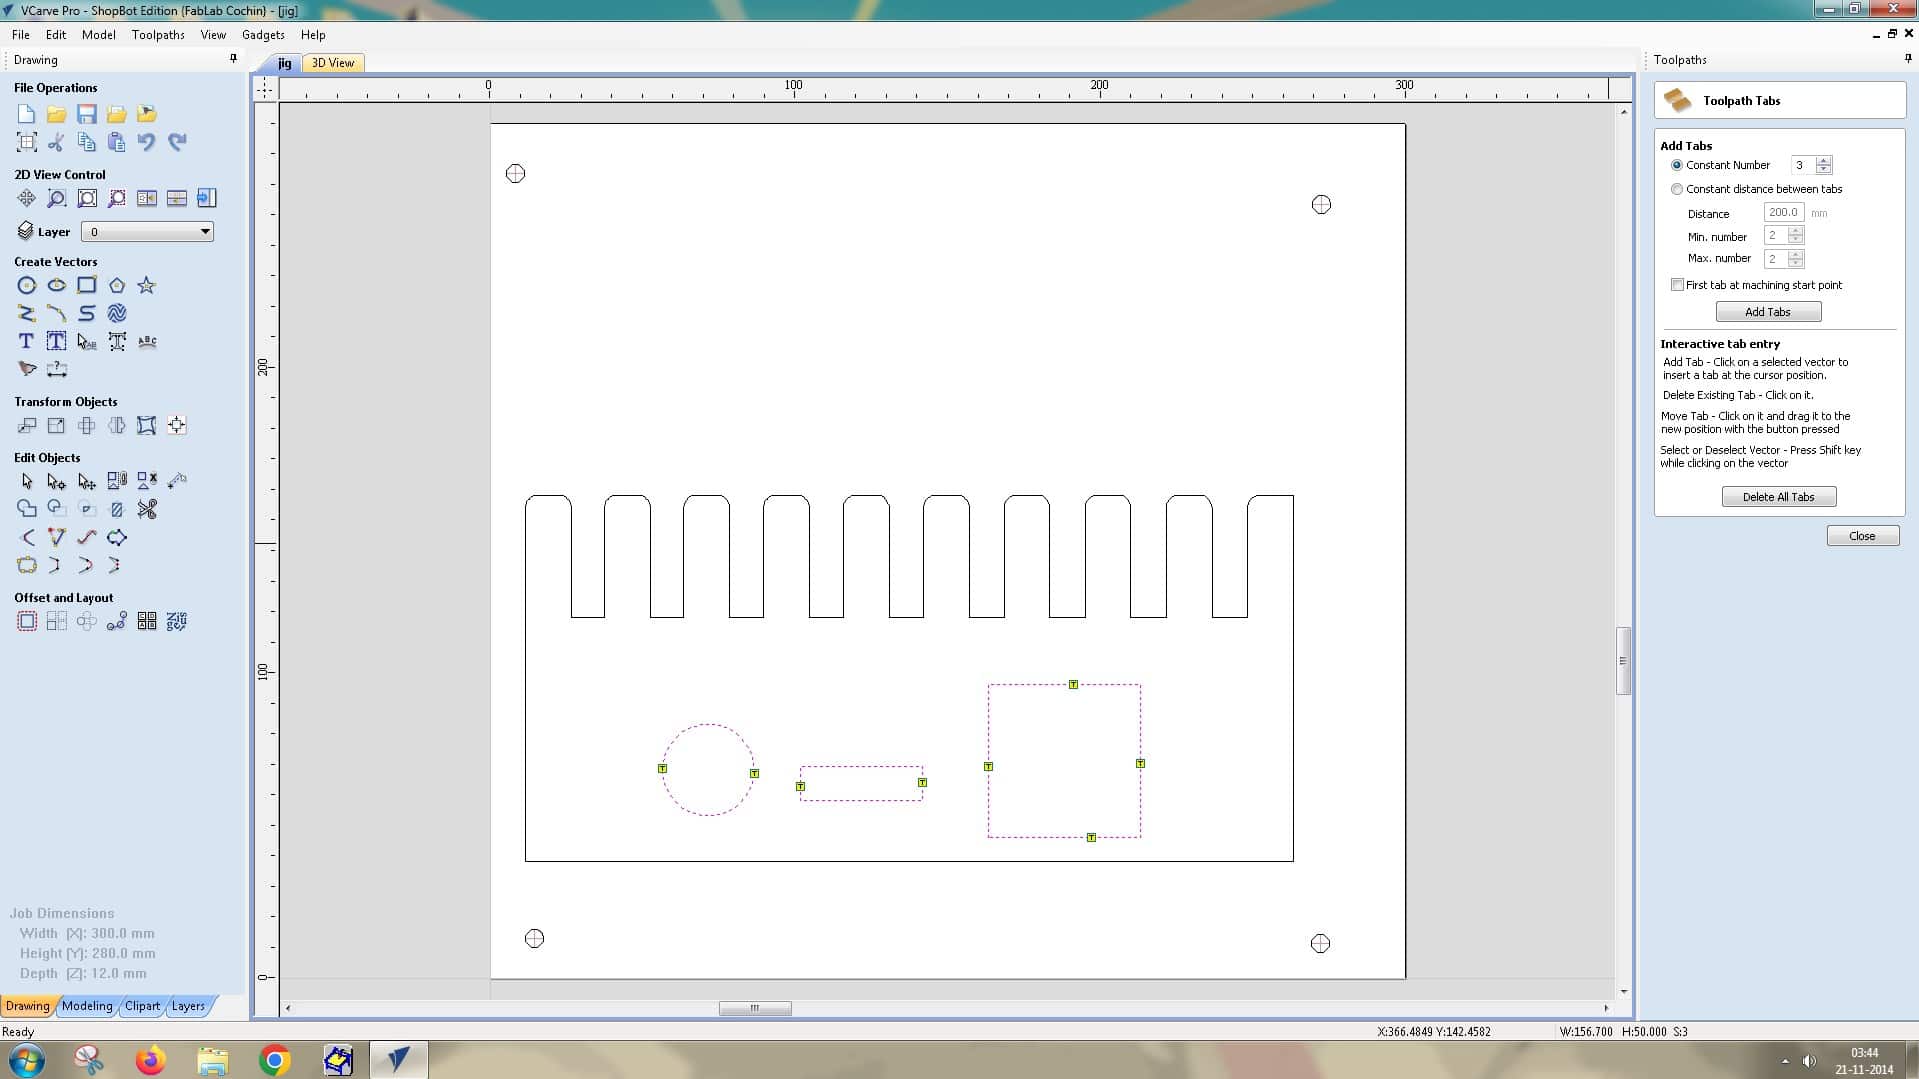Pick the arrow Selection tool in Edit Objects
This screenshot has height=1079, width=1919.
(x=27, y=481)
